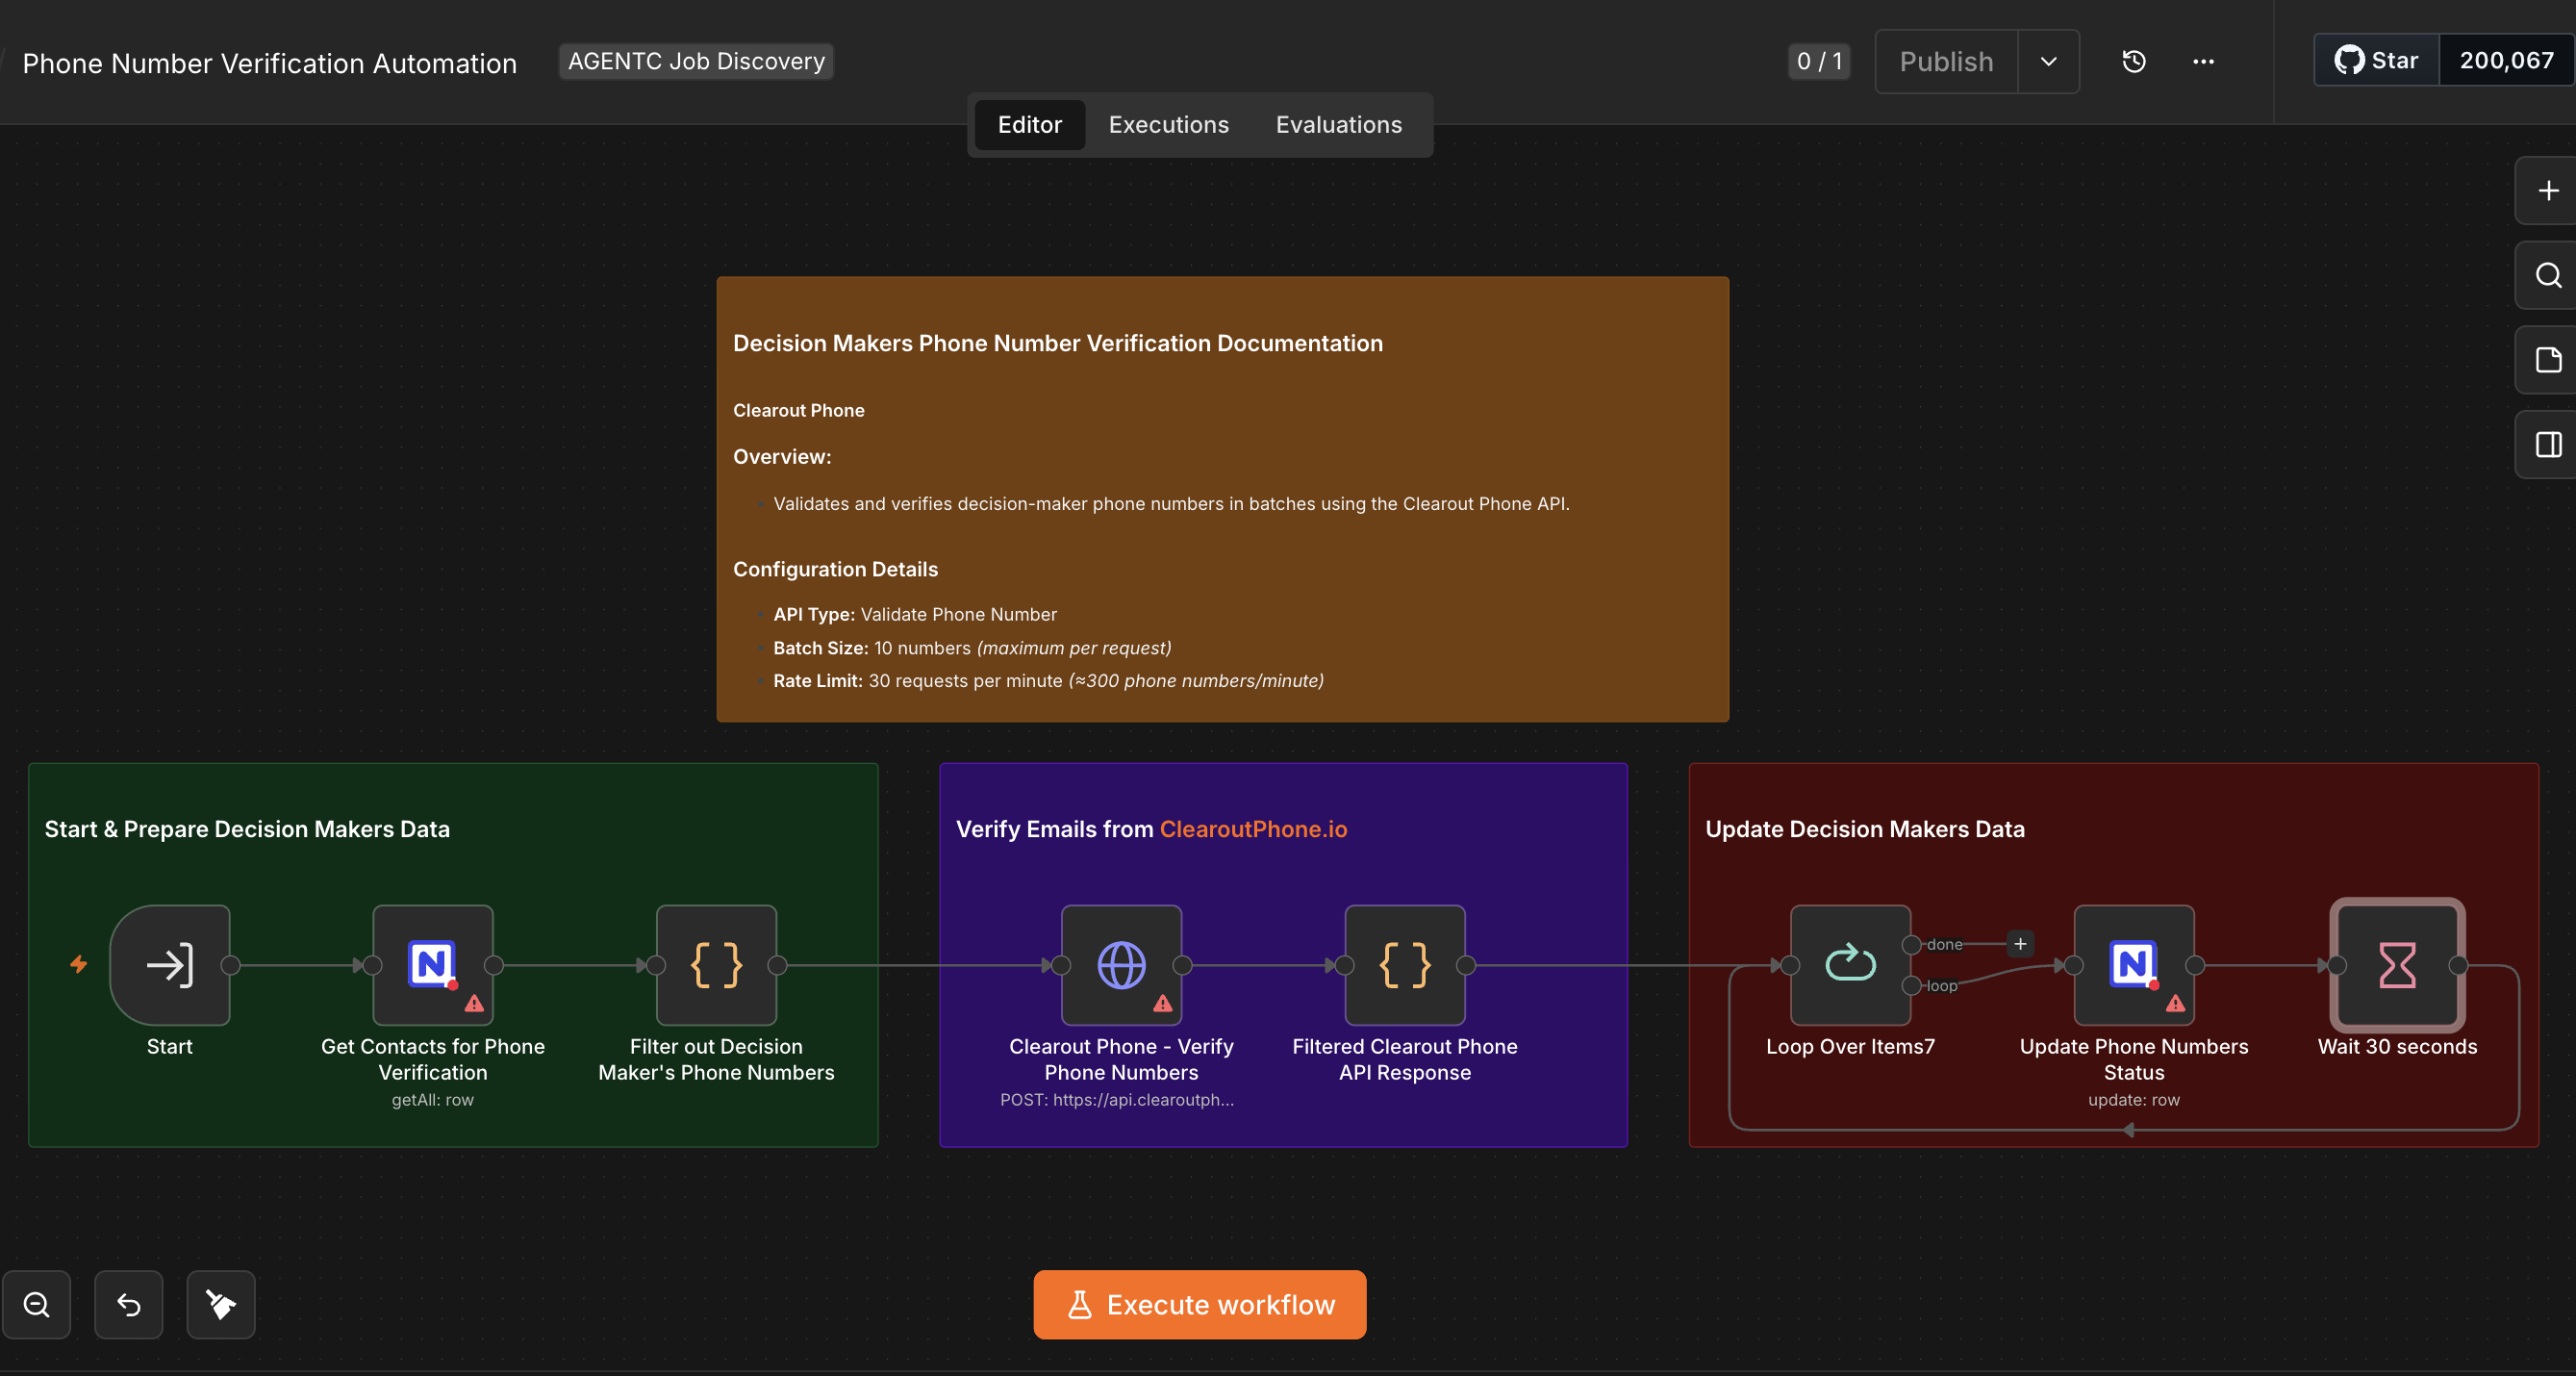
Task: Click the Start node output connector
Action: point(230,965)
